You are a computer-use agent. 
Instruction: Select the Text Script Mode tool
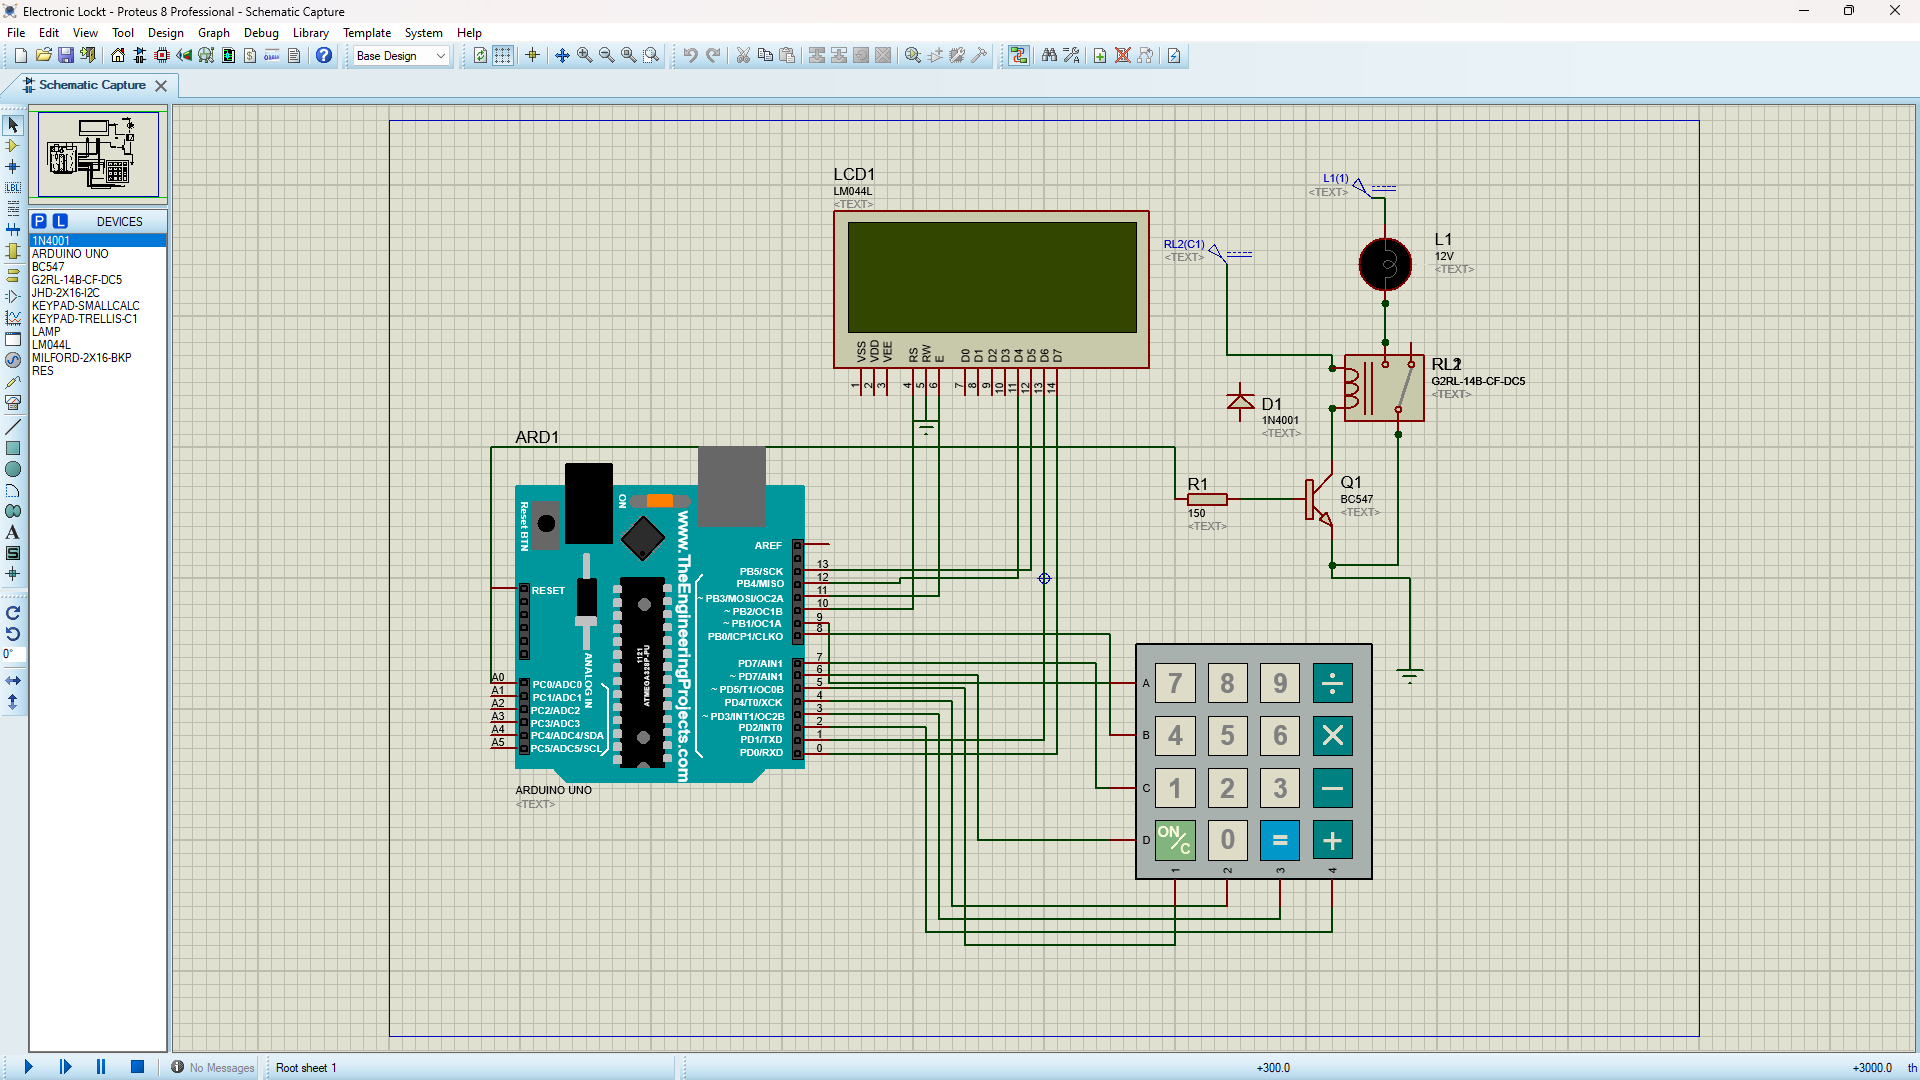pyautogui.click(x=13, y=209)
